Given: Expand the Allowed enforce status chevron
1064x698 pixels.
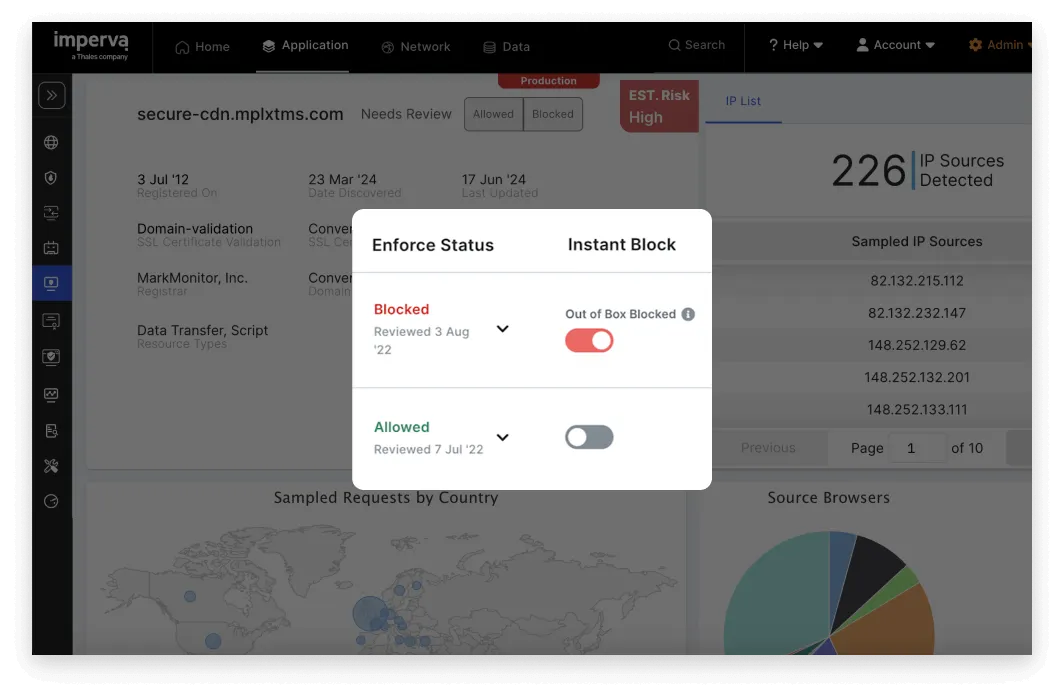Looking at the screenshot, I should (502, 438).
